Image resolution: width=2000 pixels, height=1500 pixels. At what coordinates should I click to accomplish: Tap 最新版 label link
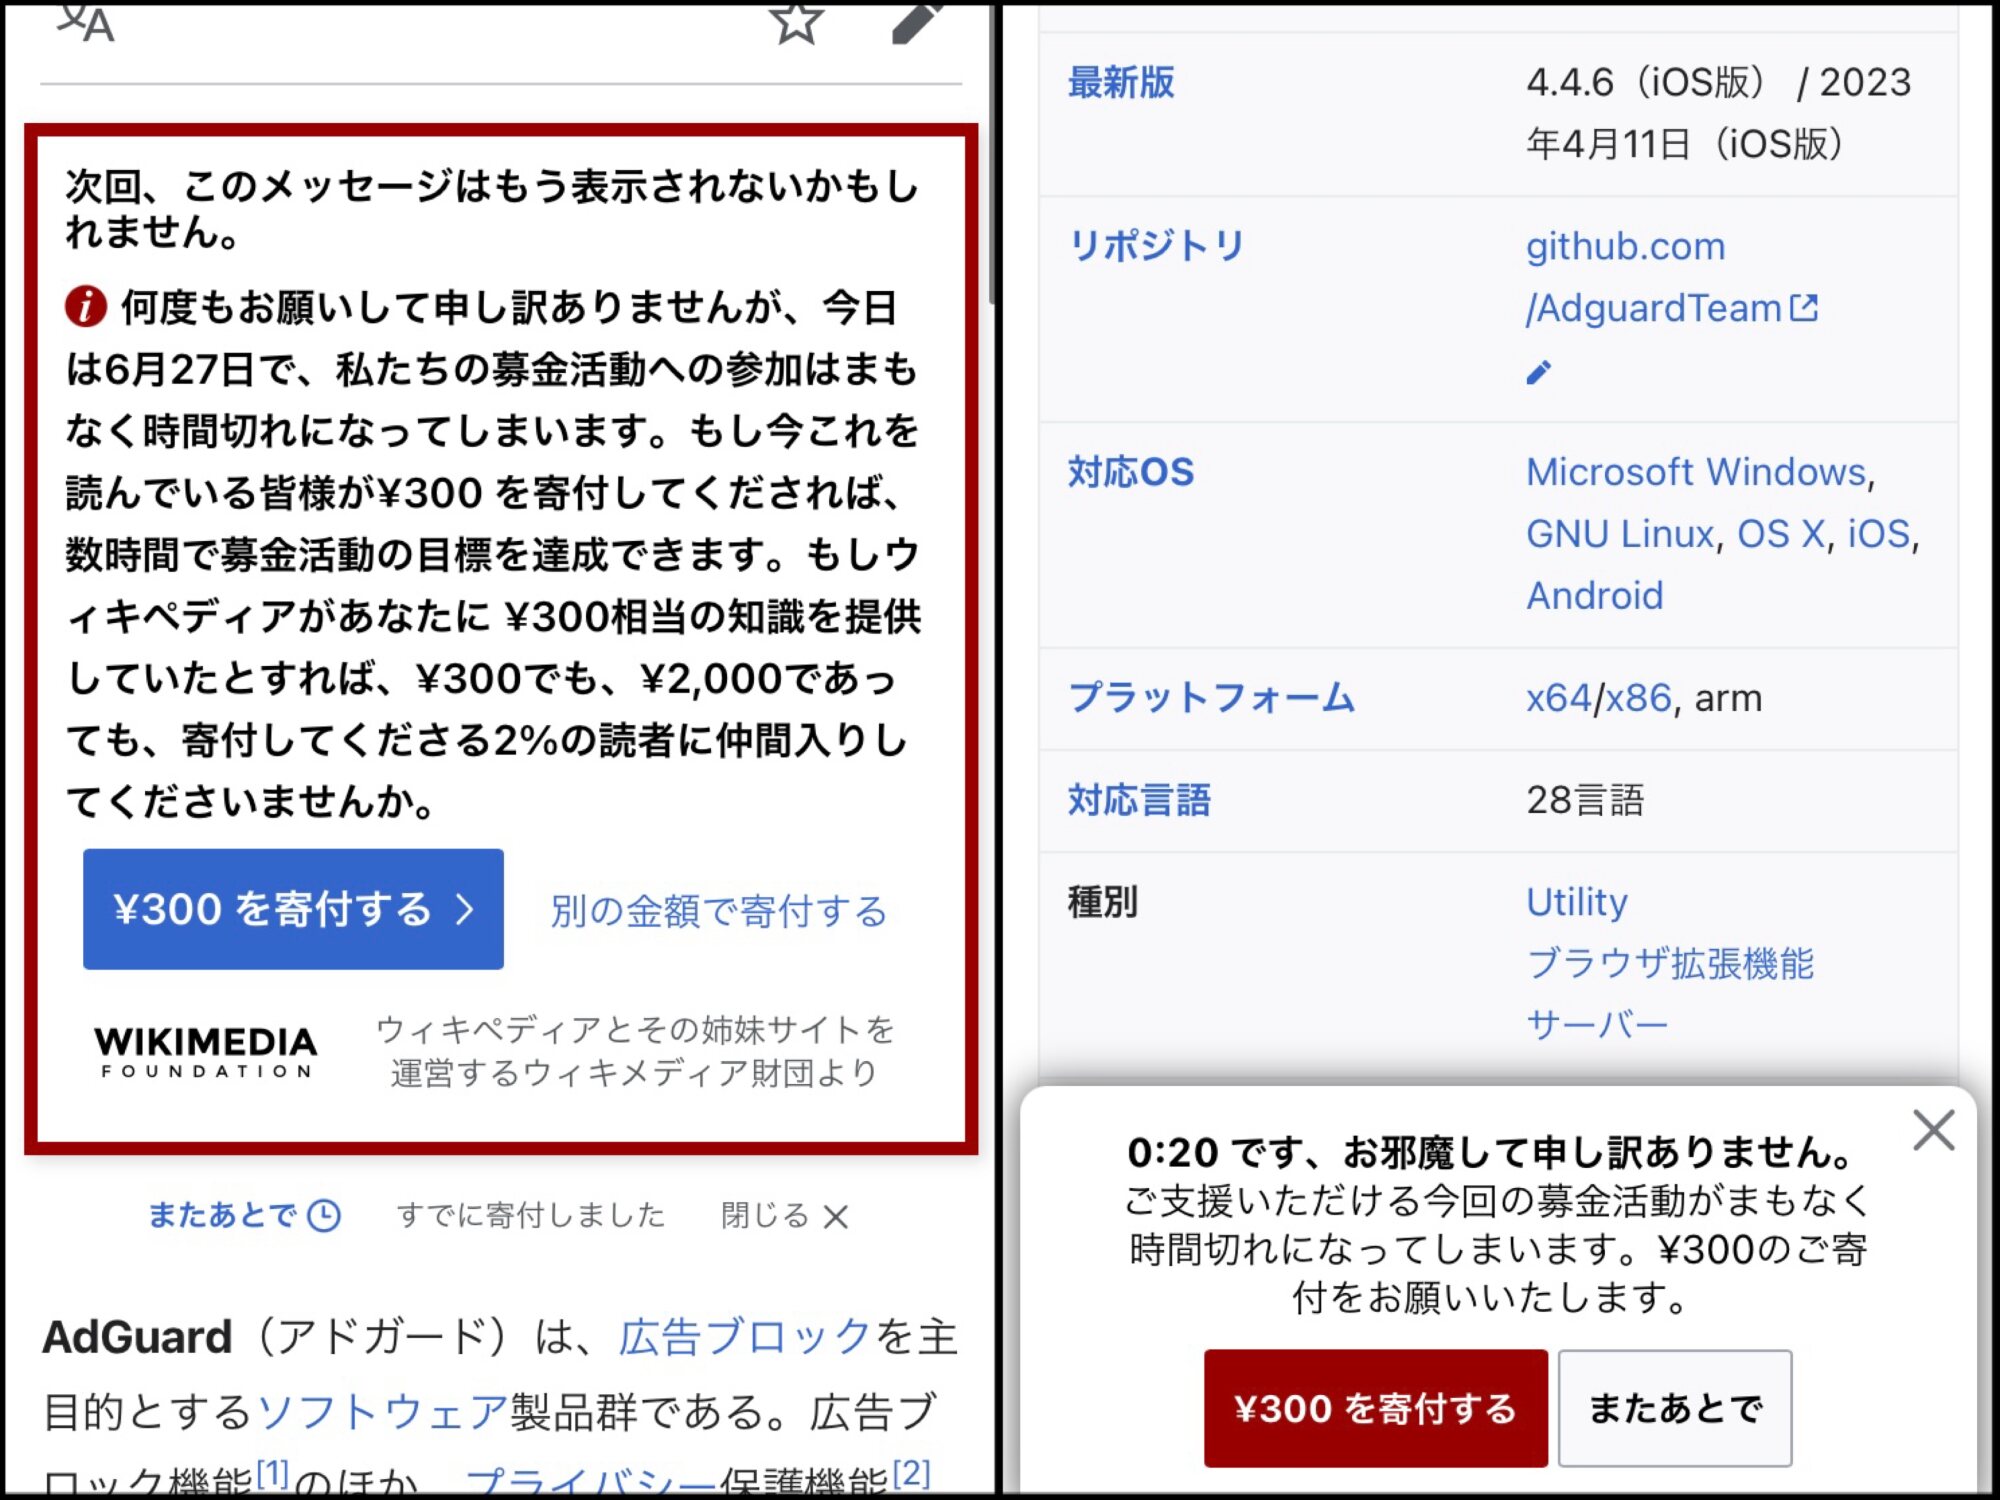[x=1121, y=82]
